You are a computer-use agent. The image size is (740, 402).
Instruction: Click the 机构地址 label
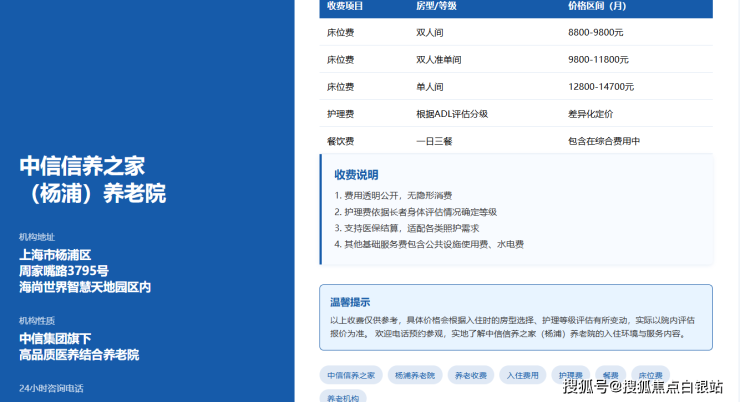(x=37, y=237)
